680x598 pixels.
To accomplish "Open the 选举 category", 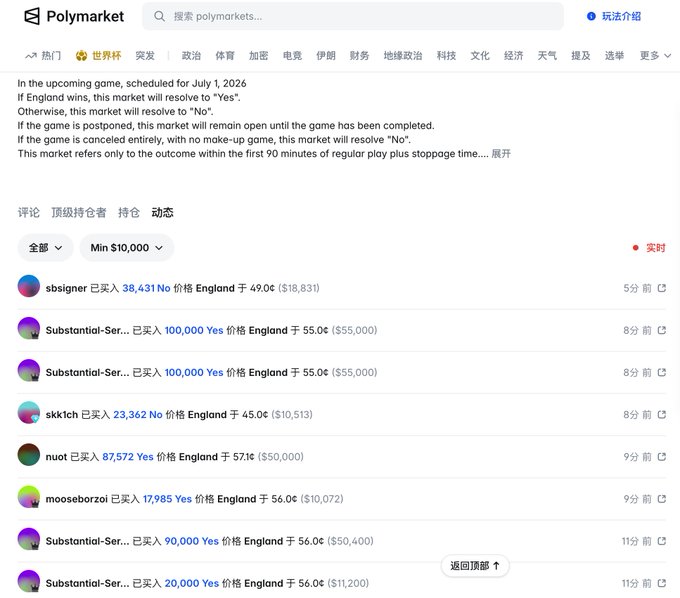I will click(614, 56).
